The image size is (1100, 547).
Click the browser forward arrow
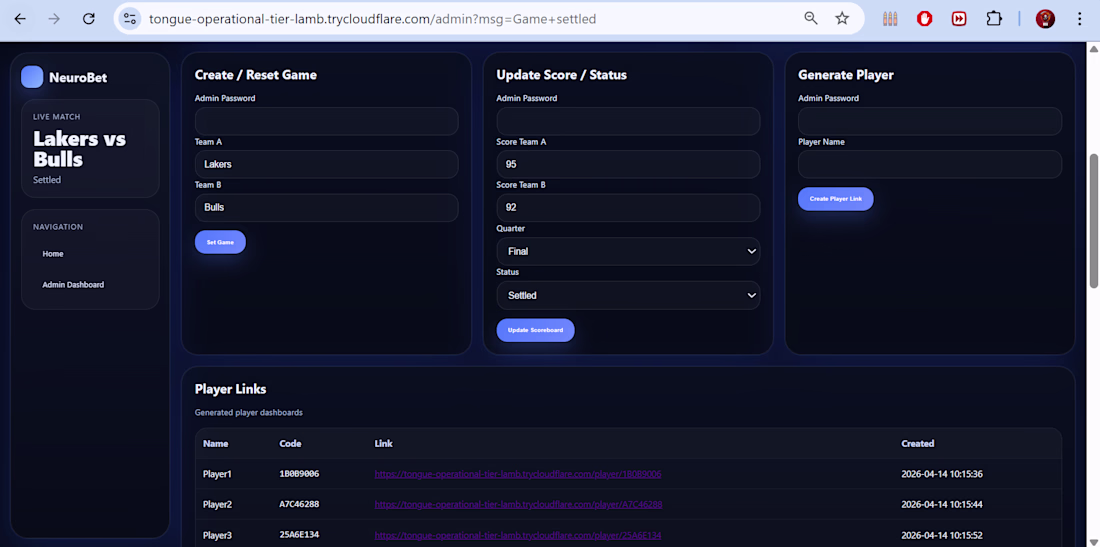(x=54, y=19)
